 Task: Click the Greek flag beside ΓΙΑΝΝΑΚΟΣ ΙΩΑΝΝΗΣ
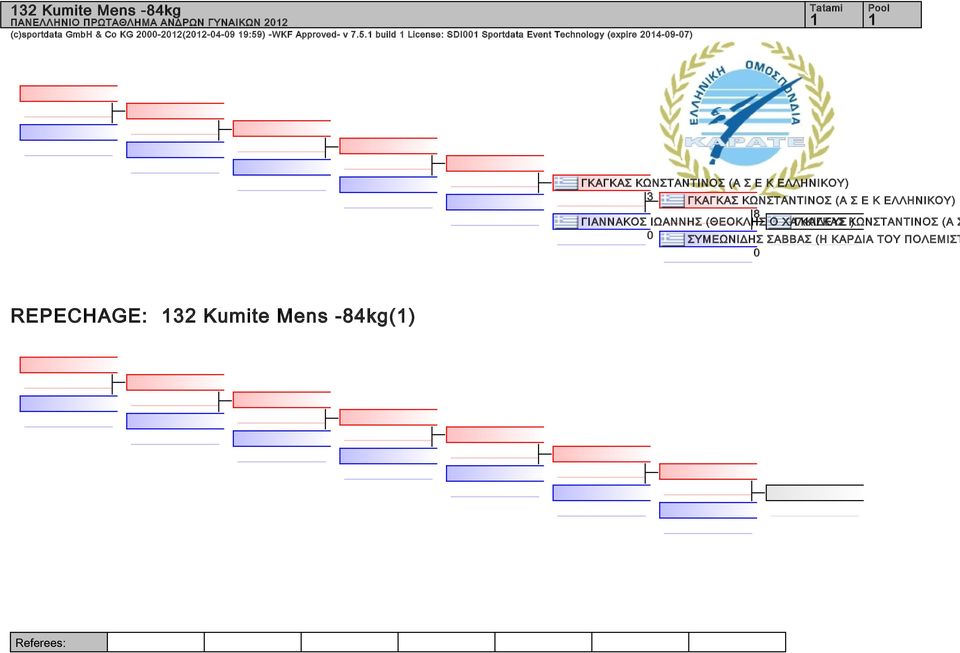pyautogui.click(x=565, y=222)
